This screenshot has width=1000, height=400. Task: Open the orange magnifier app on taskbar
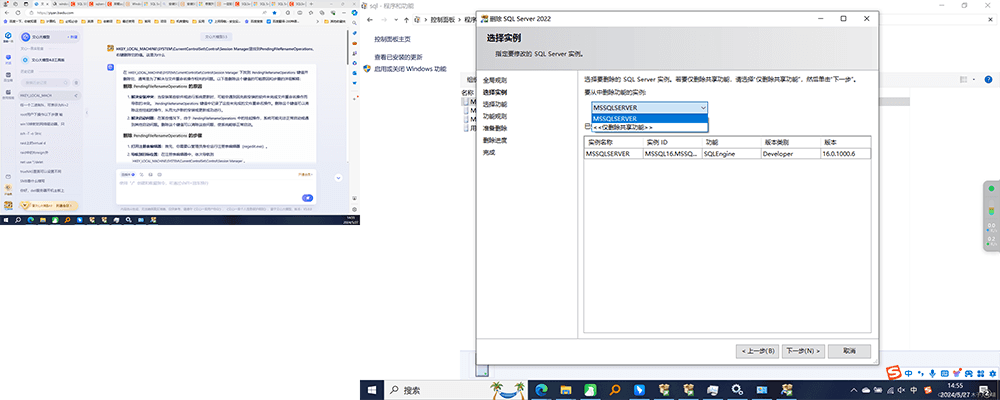point(615,390)
